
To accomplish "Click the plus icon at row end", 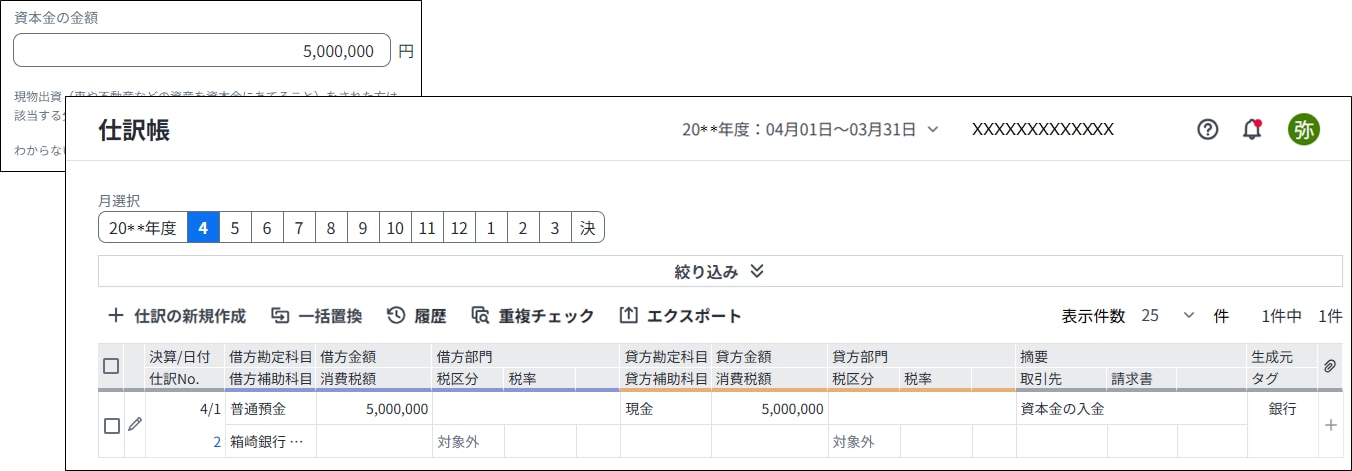I will pos(1330,425).
